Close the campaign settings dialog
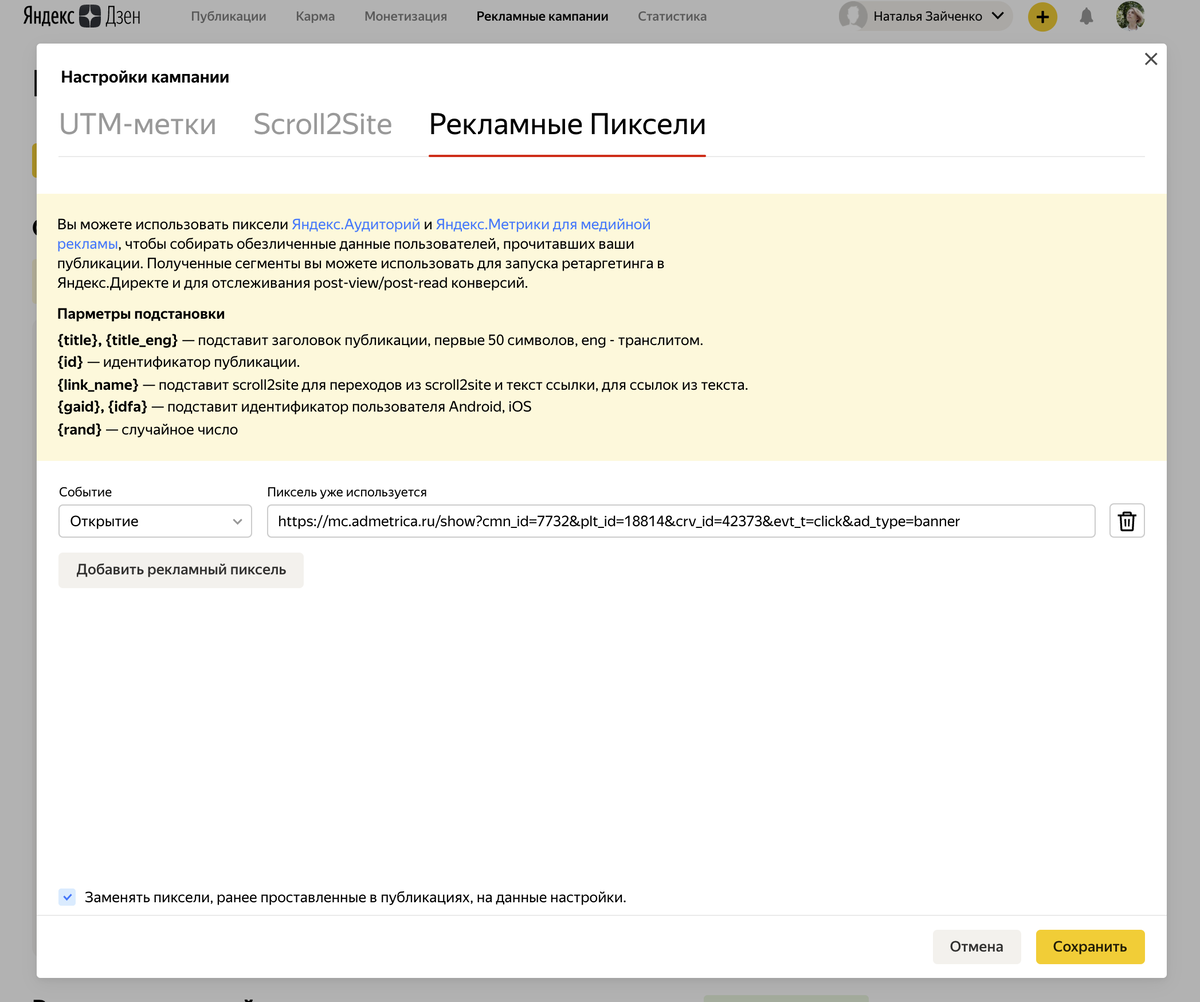This screenshot has width=1200, height=1002. coord(1151,59)
